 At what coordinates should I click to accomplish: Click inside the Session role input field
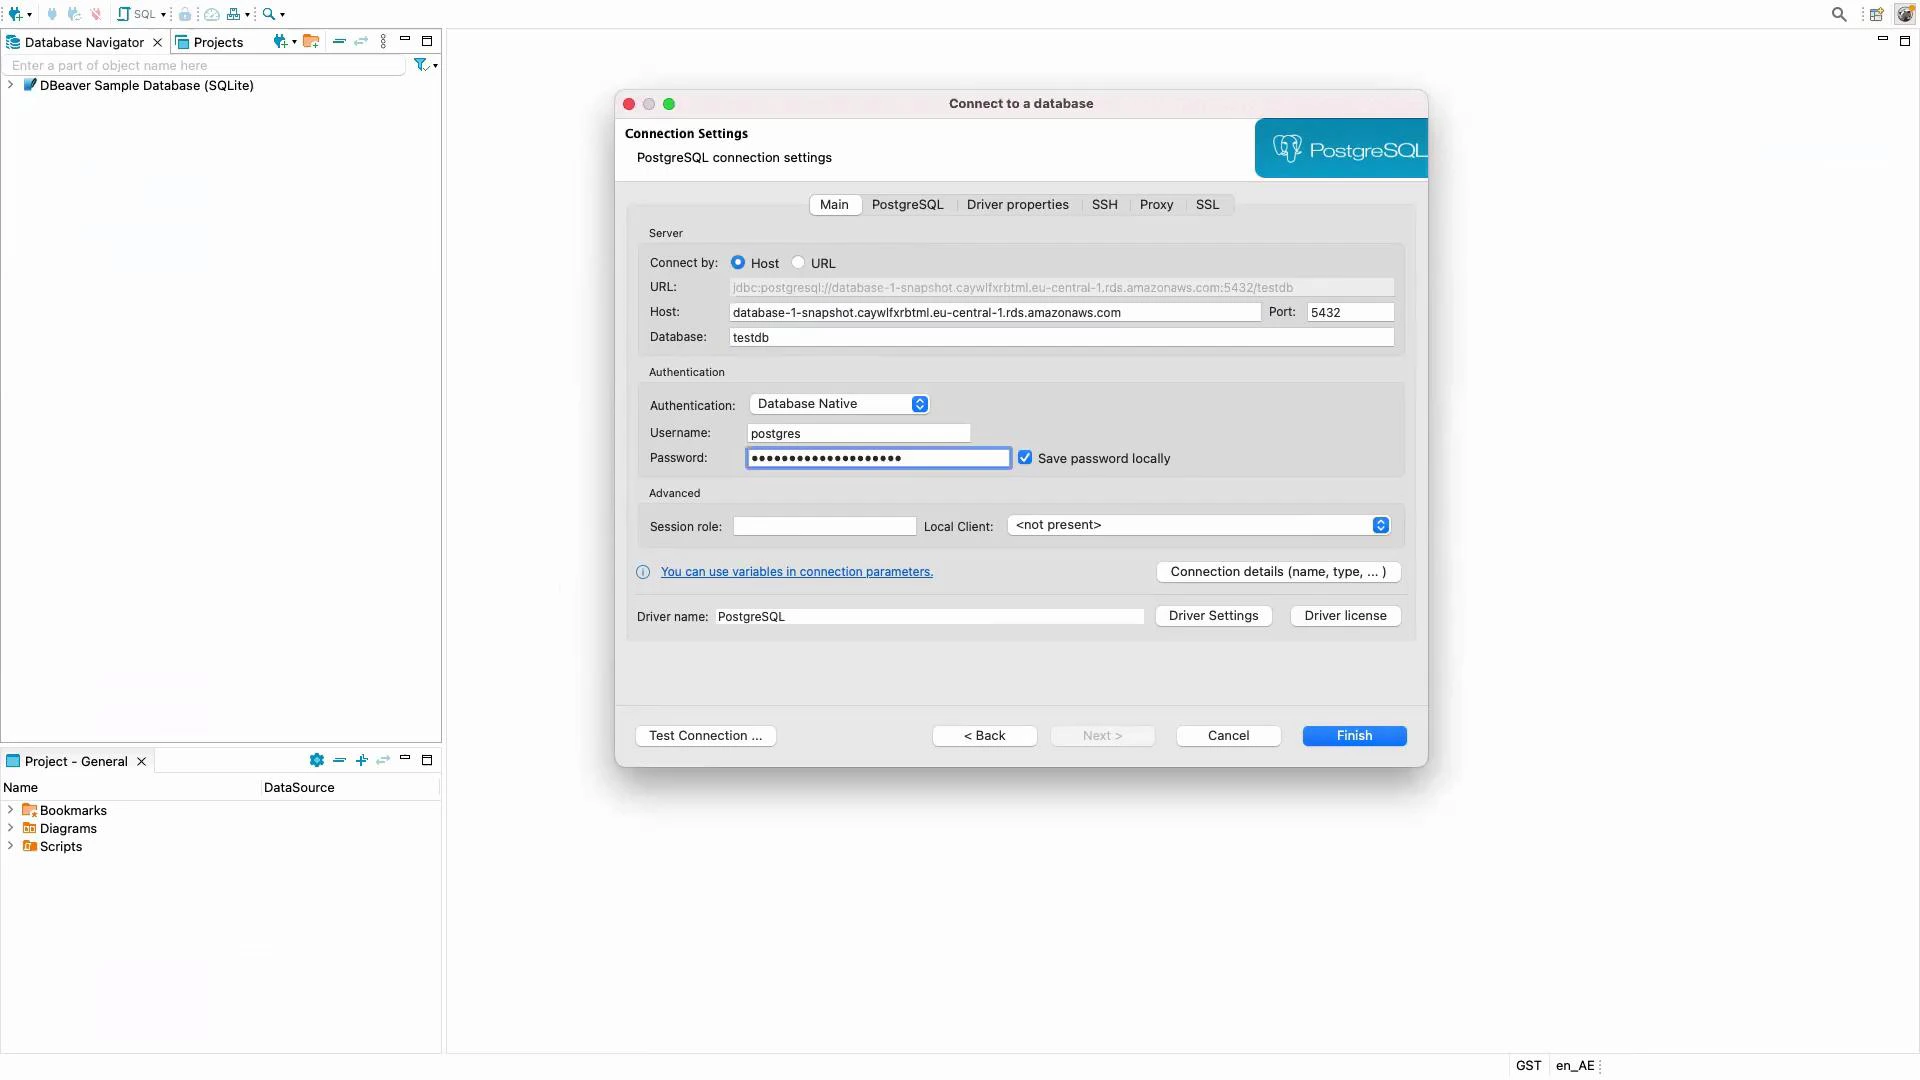click(x=823, y=526)
